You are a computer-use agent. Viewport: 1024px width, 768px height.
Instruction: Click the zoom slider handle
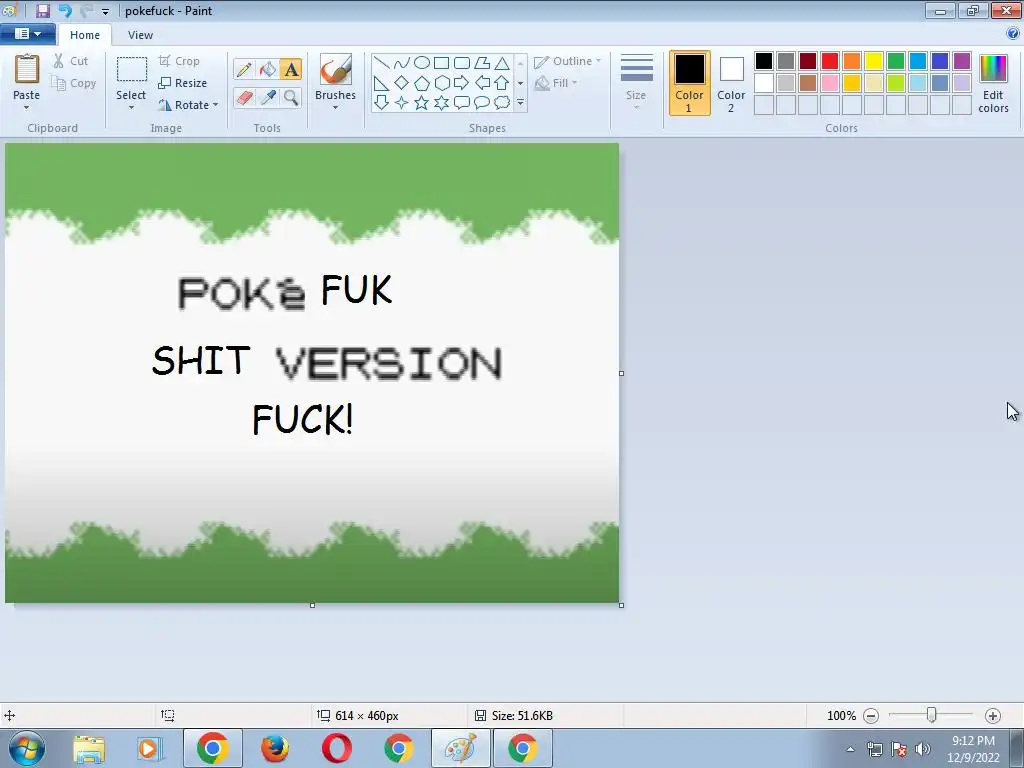click(932, 715)
